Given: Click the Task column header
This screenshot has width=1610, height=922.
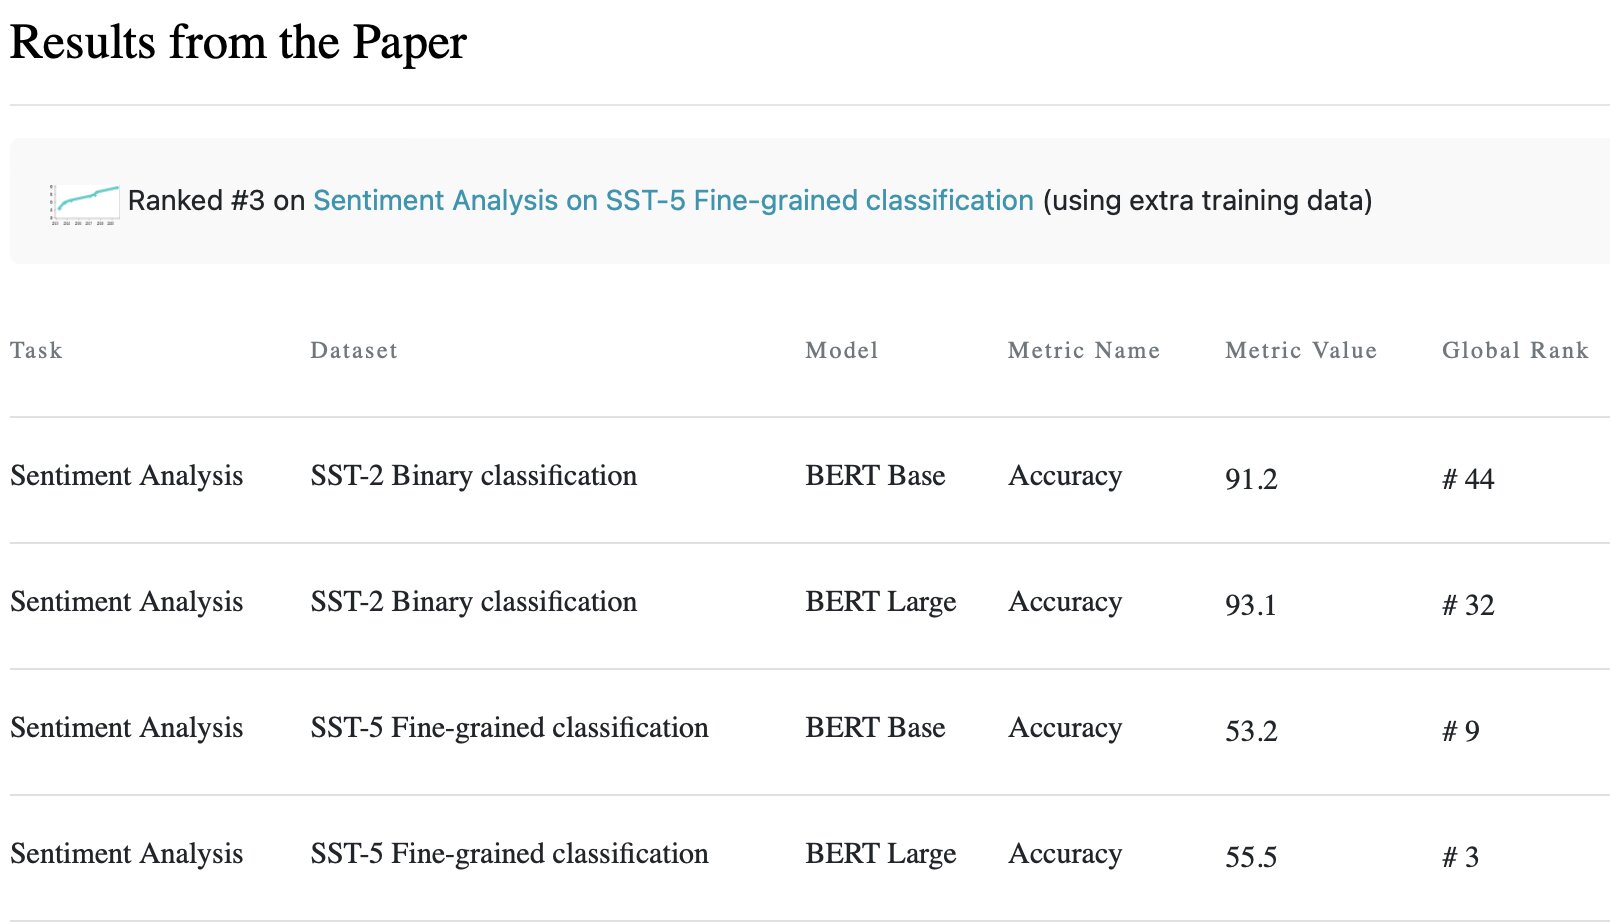Looking at the screenshot, I should [x=36, y=351].
